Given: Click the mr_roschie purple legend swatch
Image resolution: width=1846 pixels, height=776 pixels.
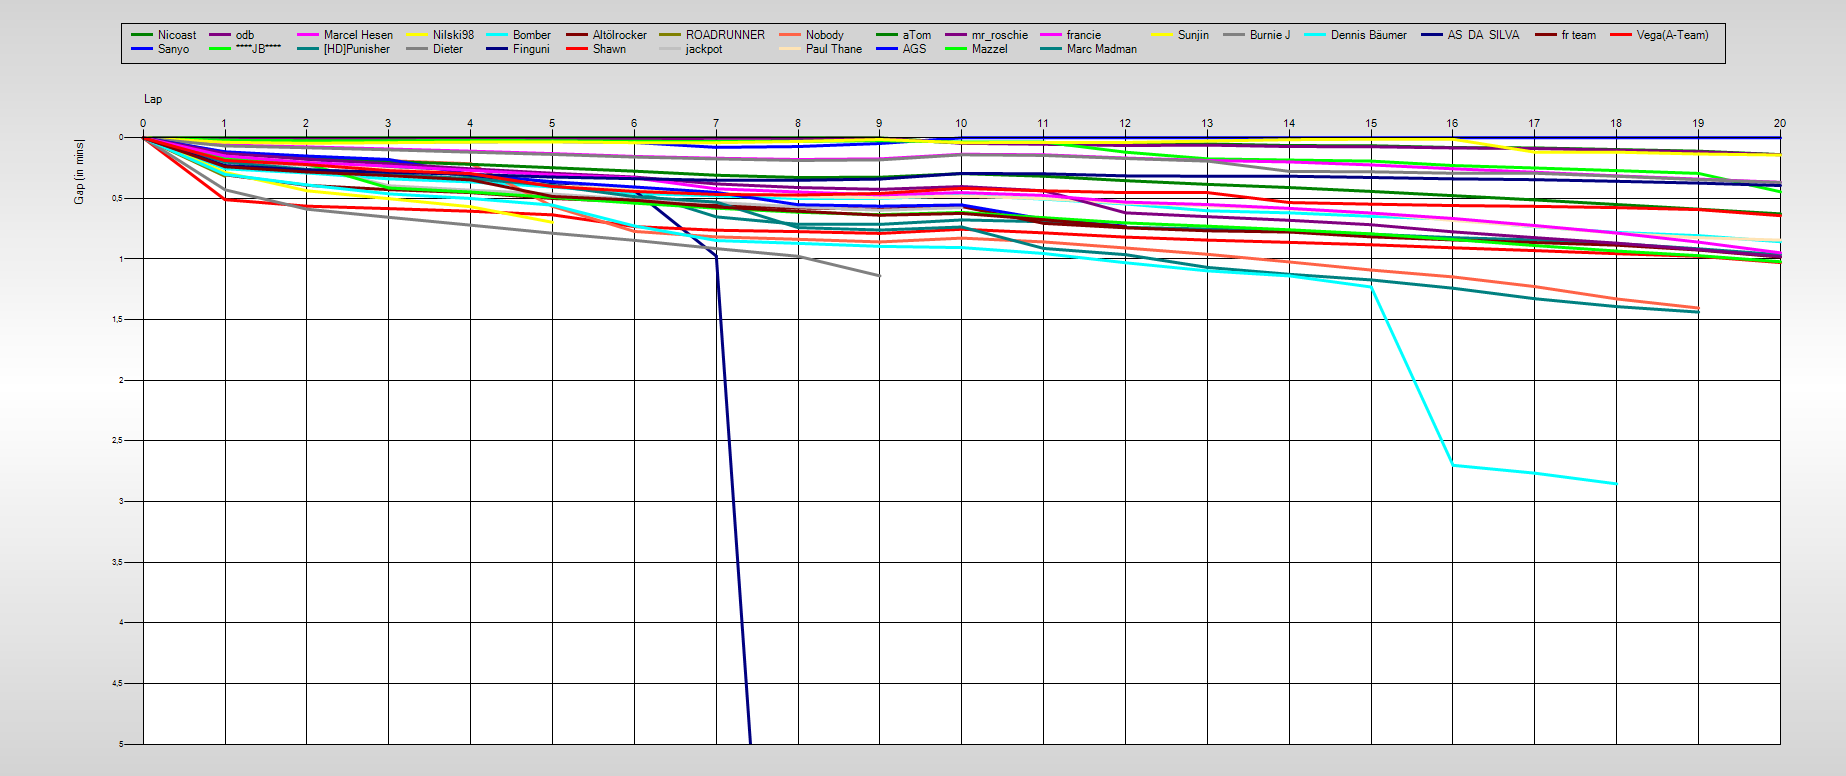Looking at the screenshot, I should point(956,35).
